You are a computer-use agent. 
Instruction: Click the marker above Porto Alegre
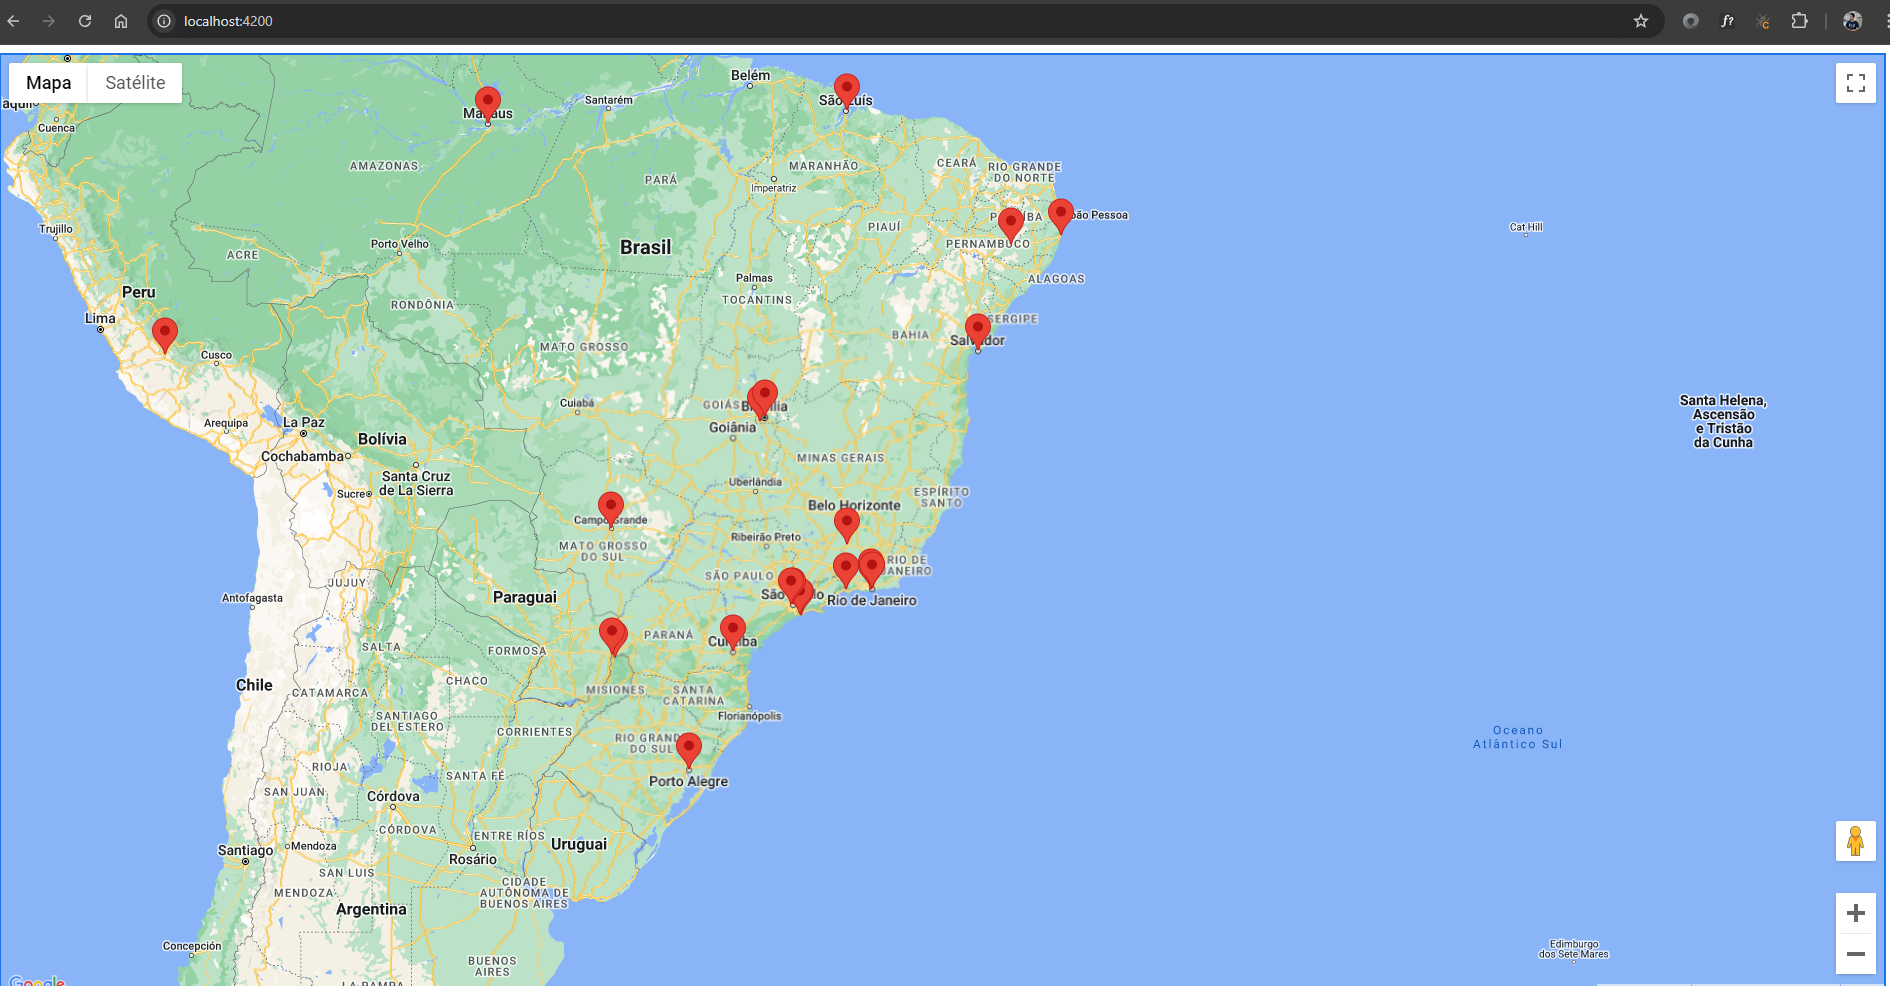click(689, 751)
